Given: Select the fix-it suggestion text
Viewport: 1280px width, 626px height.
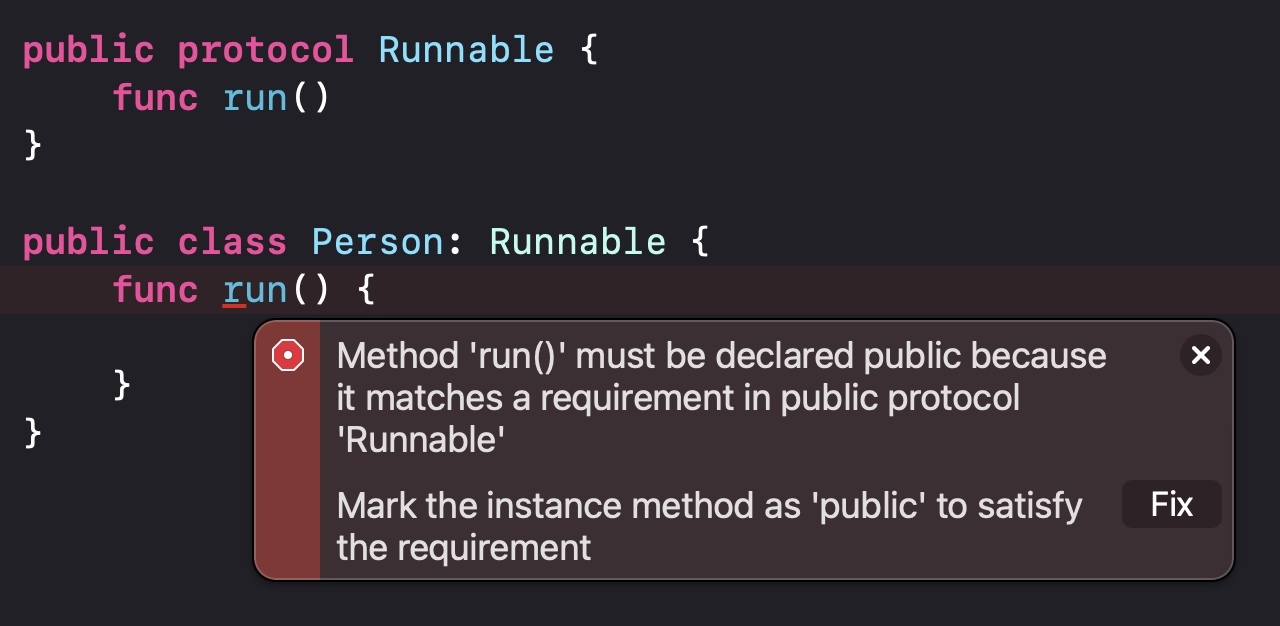Looking at the screenshot, I should (x=710, y=526).
